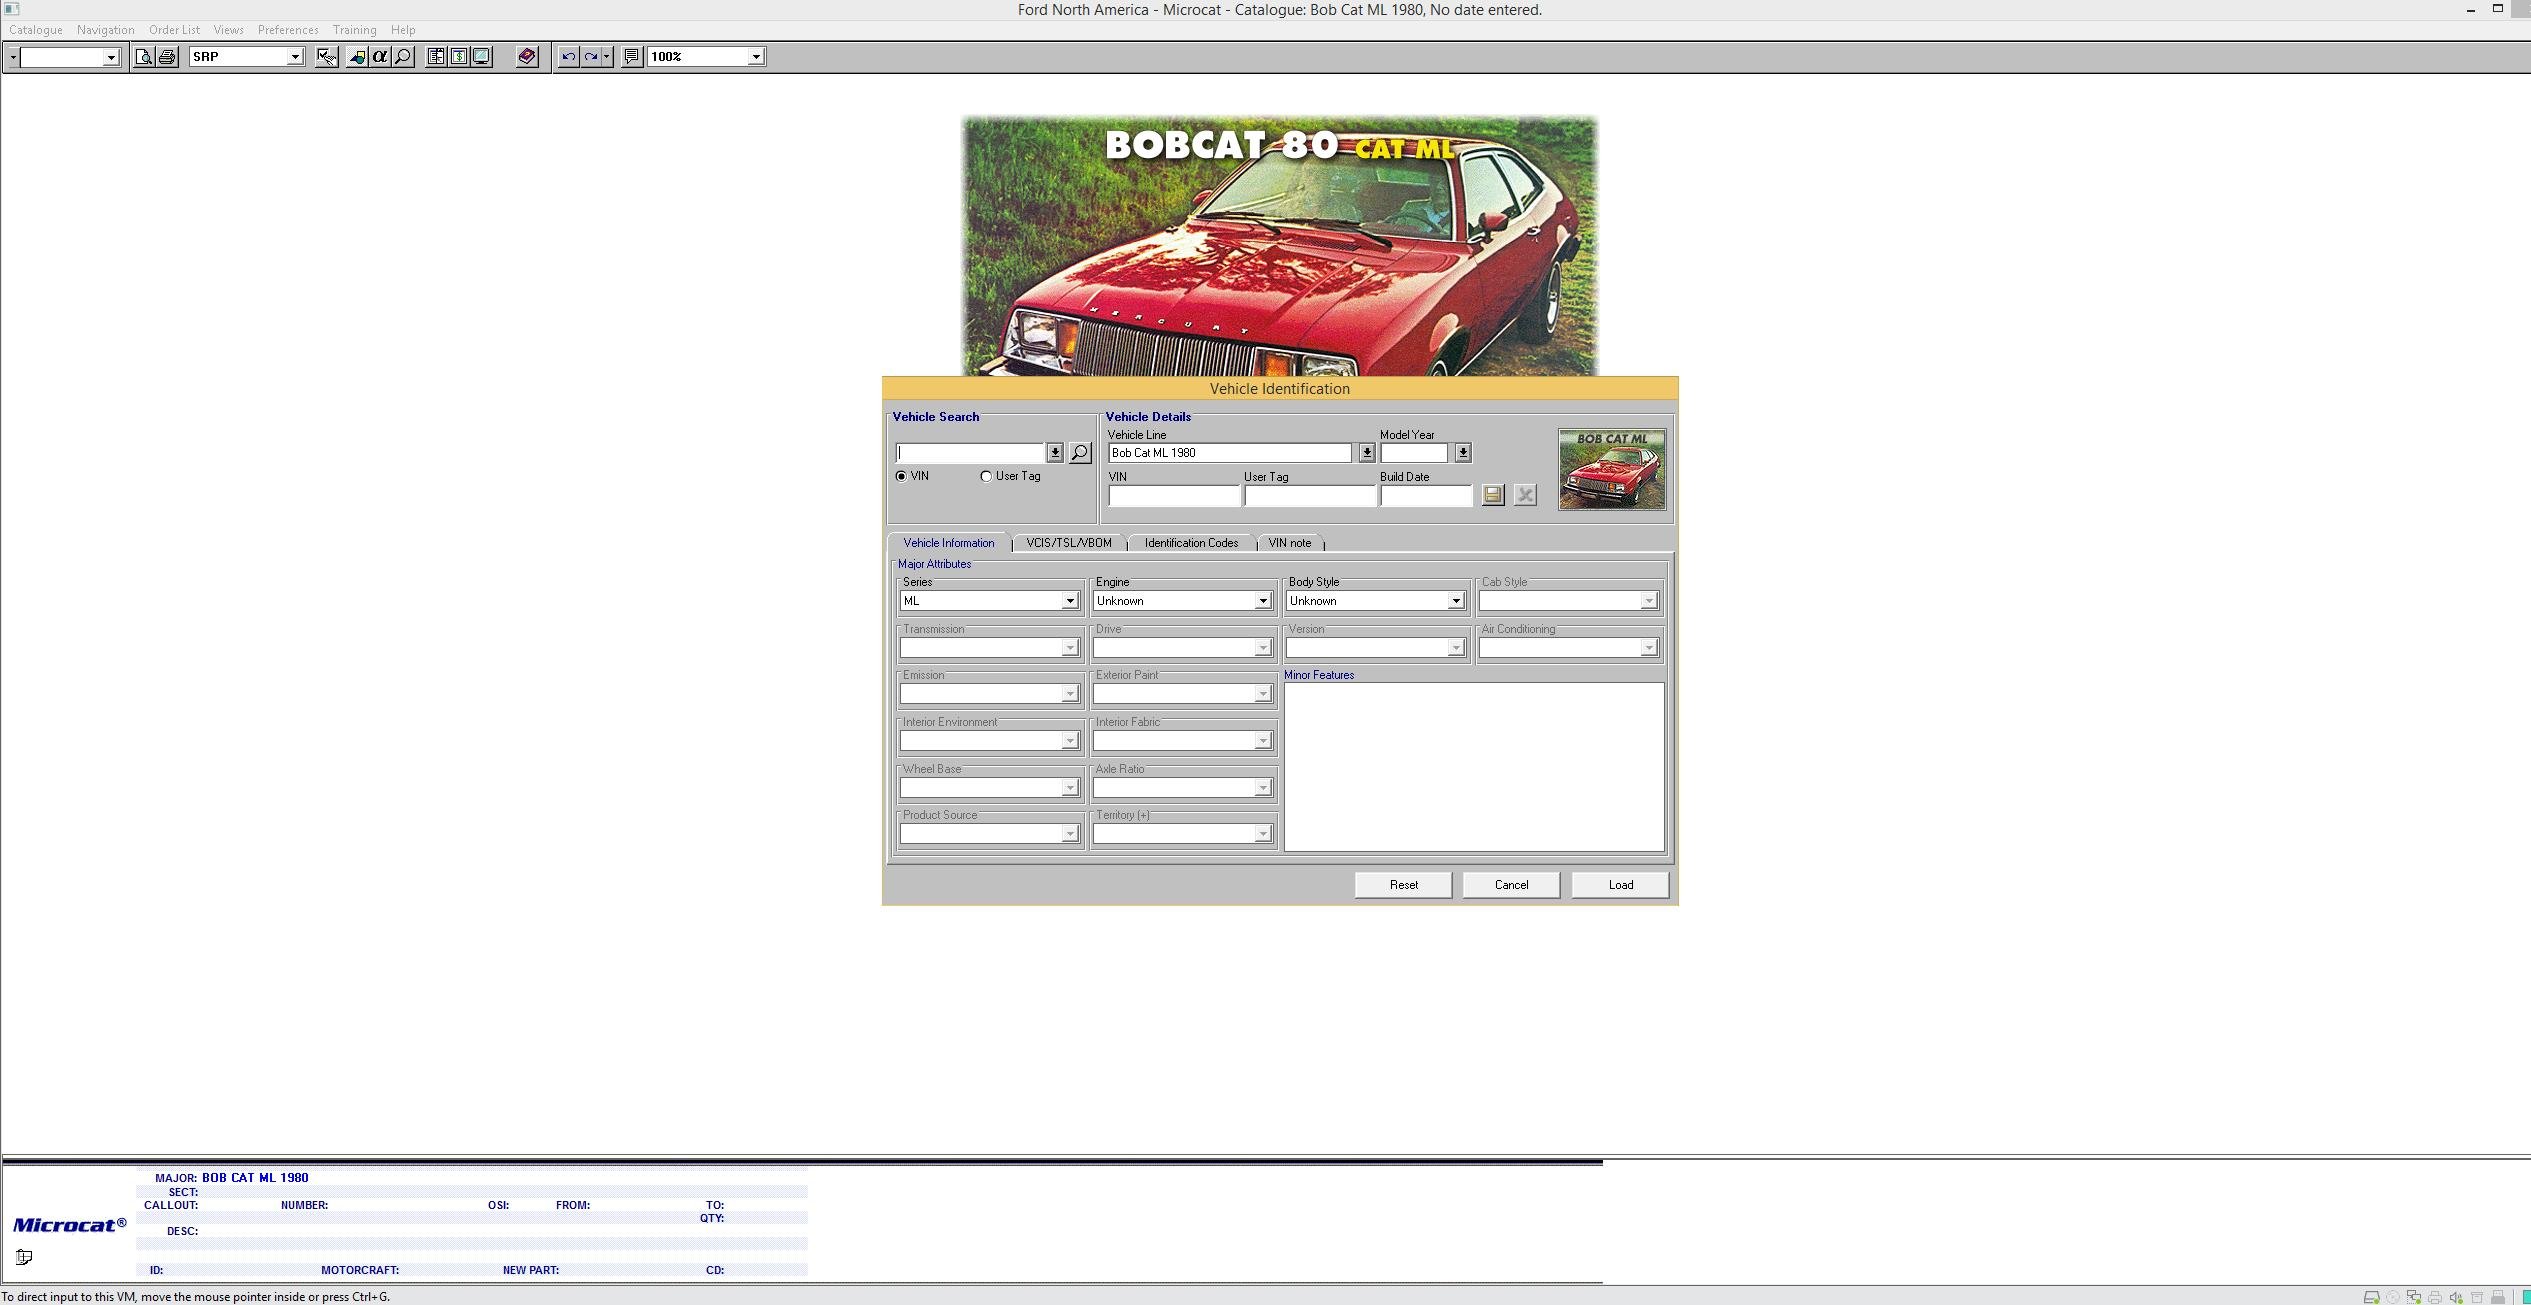Image resolution: width=2531 pixels, height=1305 pixels.
Task: Click the application icon in title bar
Action: (x=12, y=9)
